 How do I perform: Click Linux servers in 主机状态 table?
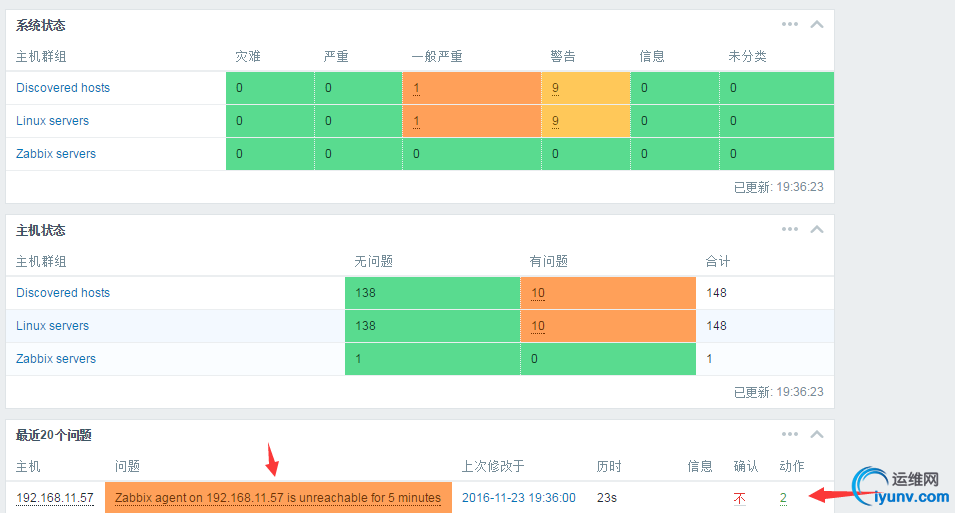[52, 326]
